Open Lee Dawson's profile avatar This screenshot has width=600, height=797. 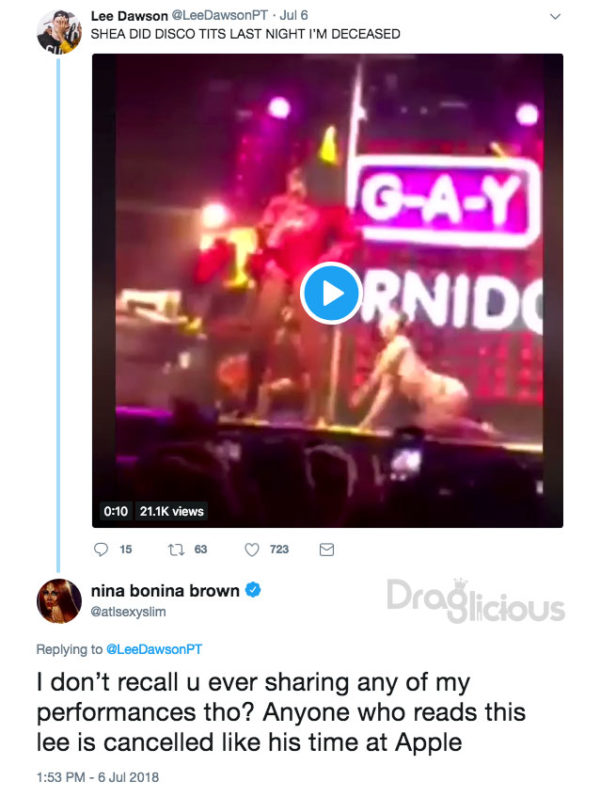pyautogui.click(x=59, y=32)
